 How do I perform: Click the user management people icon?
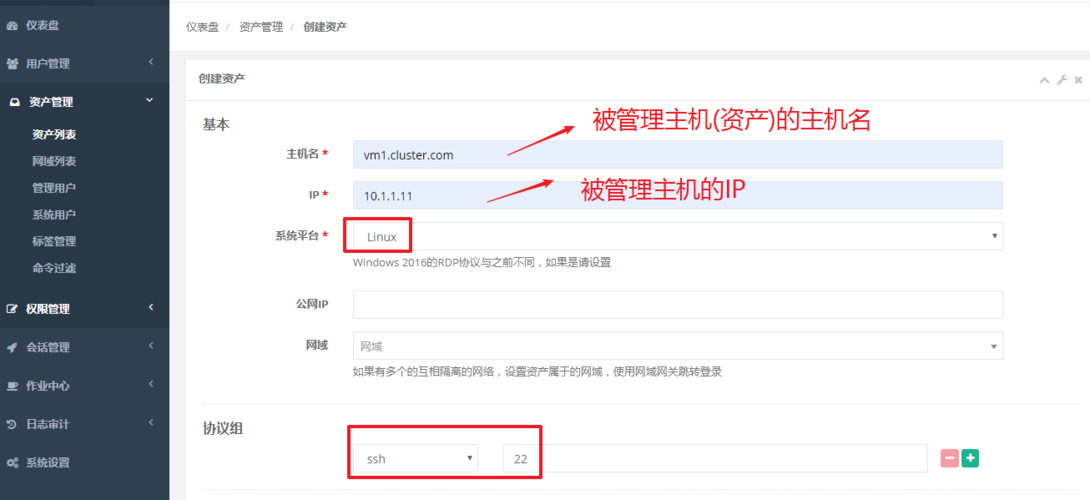coord(12,64)
